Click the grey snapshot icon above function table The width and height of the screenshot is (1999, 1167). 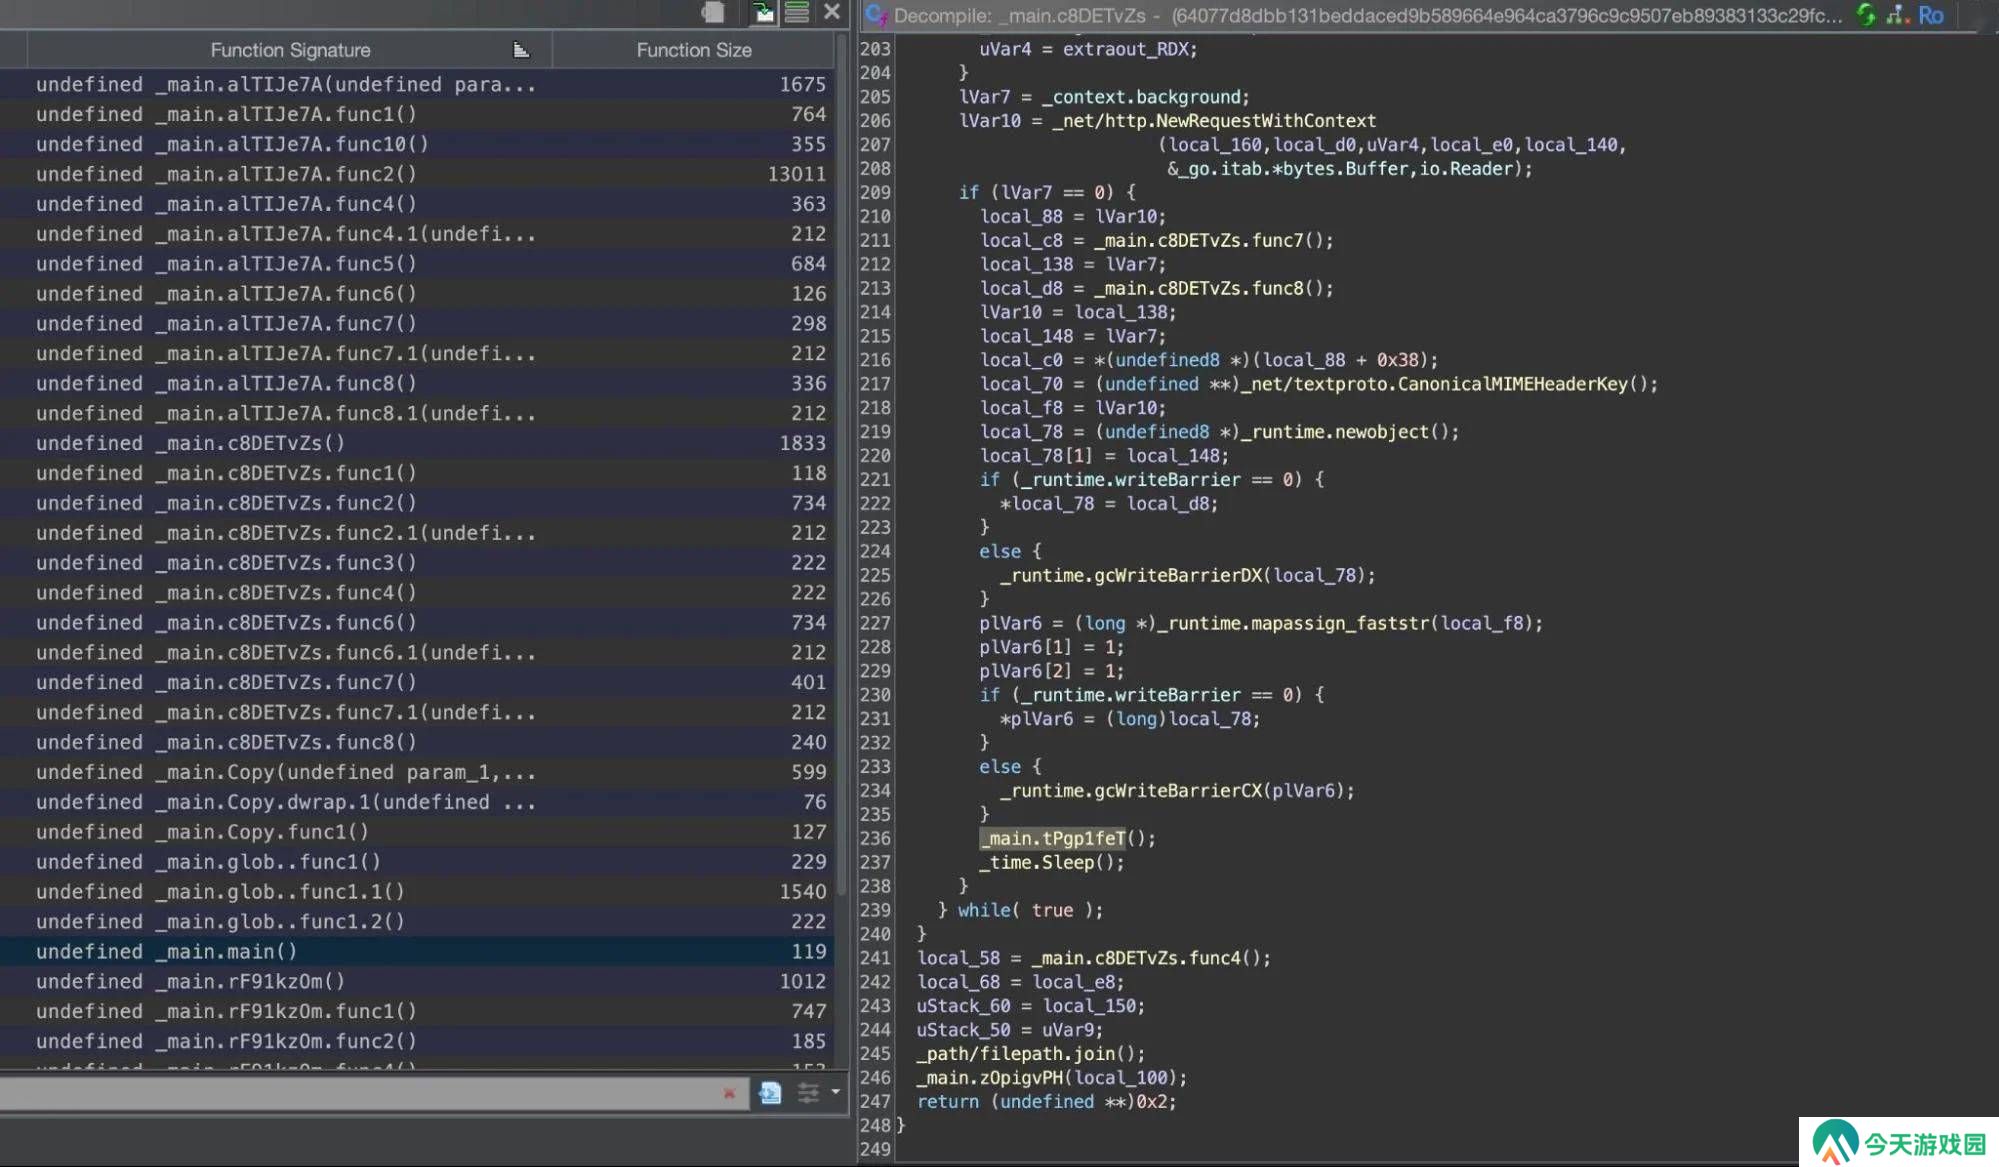713,12
